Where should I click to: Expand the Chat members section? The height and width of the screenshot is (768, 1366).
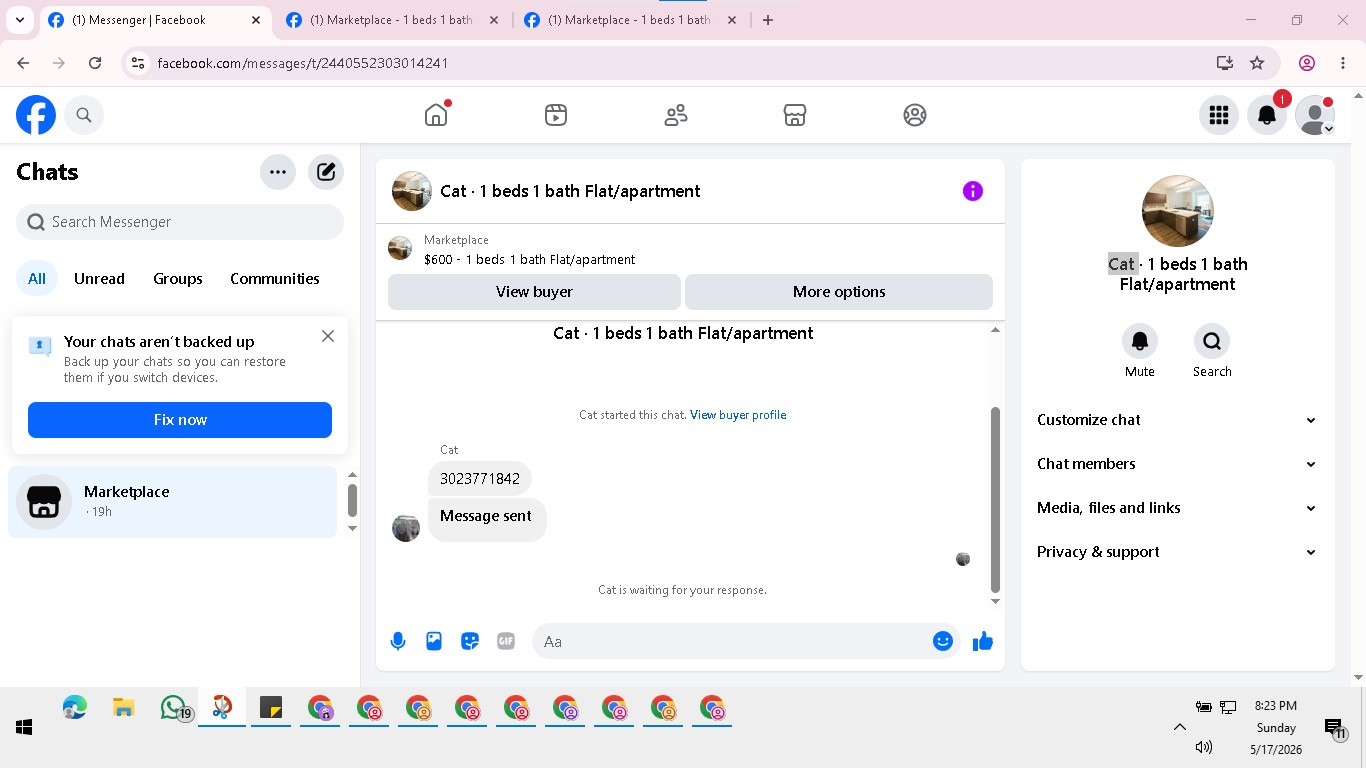pyautogui.click(x=1177, y=464)
